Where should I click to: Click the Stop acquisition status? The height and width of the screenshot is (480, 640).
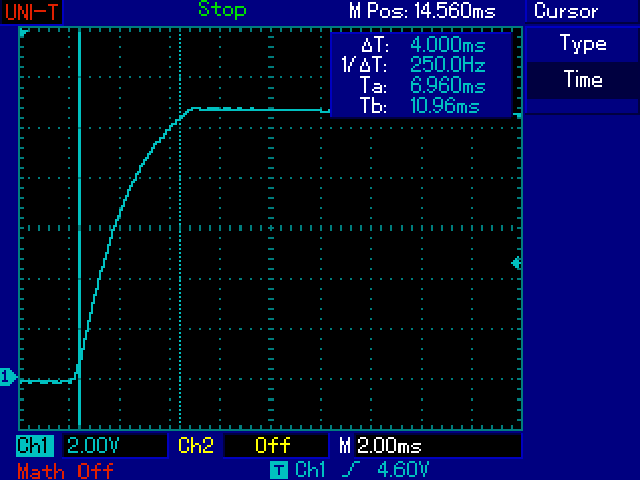(x=222, y=10)
